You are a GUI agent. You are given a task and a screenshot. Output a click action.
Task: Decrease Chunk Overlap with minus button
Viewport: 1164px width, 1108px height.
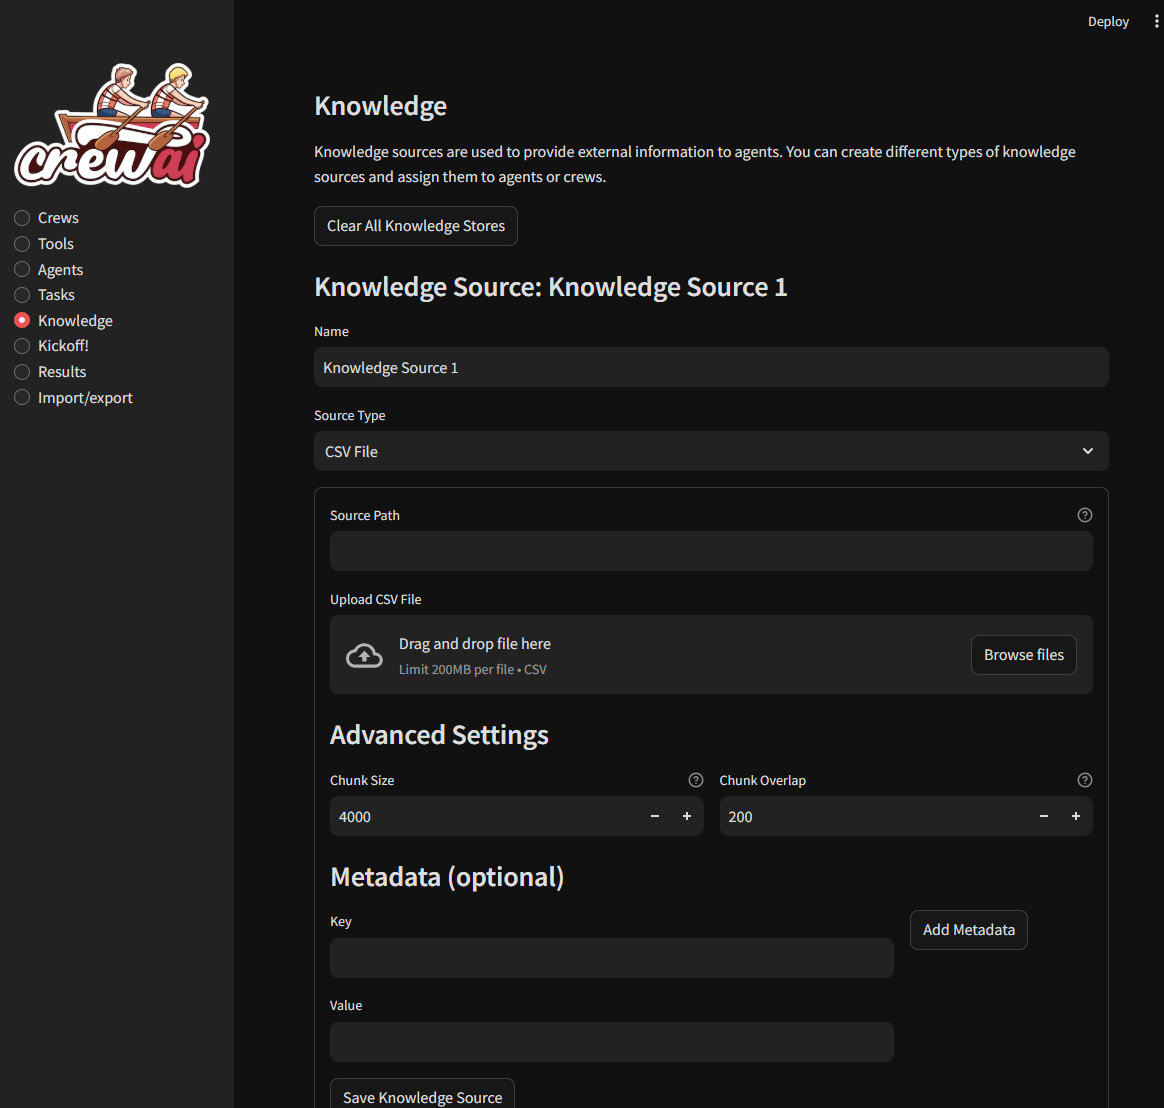pos(1044,817)
